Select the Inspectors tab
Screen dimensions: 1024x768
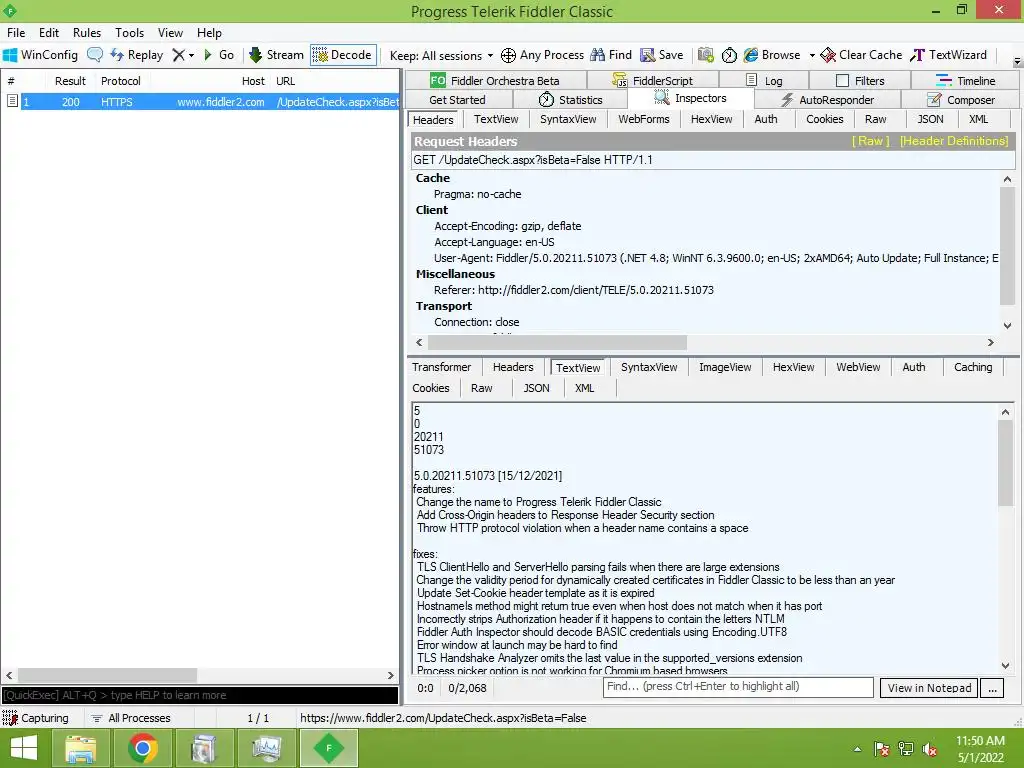[x=690, y=99]
